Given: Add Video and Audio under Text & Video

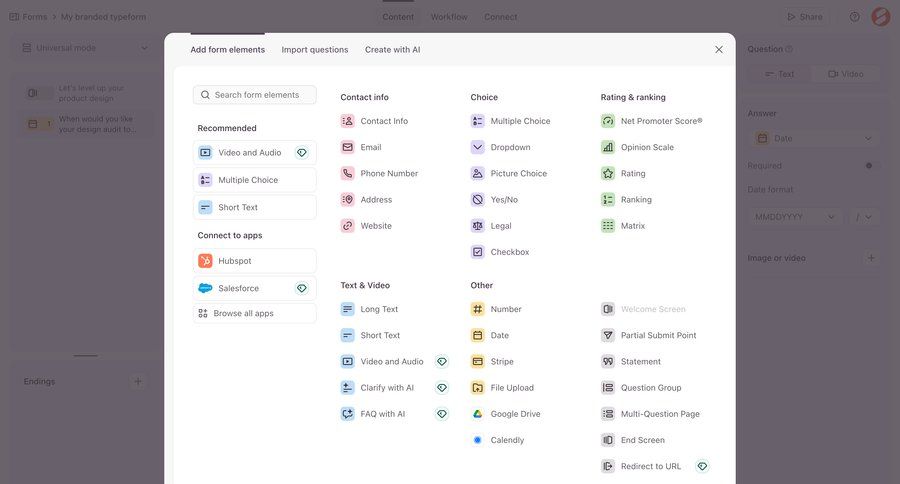Looking at the screenshot, I should point(382,362).
